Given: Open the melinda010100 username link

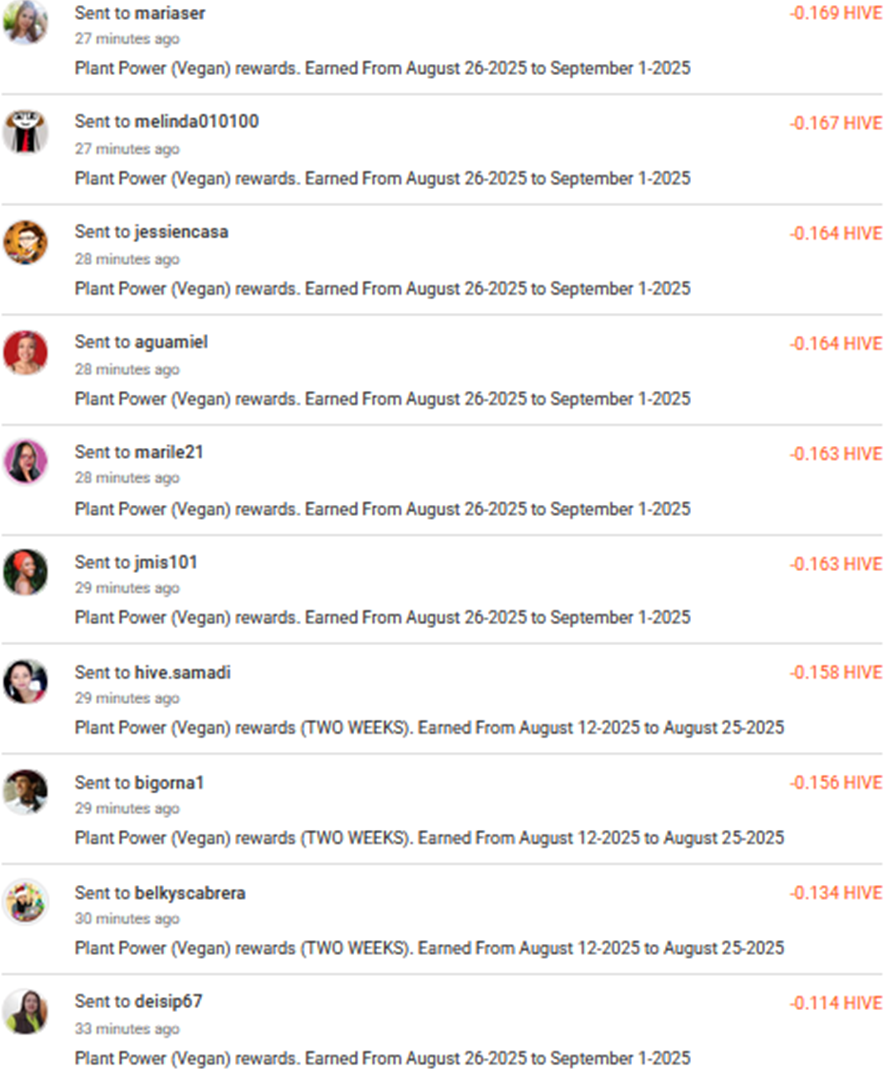Looking at the screenshot, I should pyautogui.click(x=196, y=122).
